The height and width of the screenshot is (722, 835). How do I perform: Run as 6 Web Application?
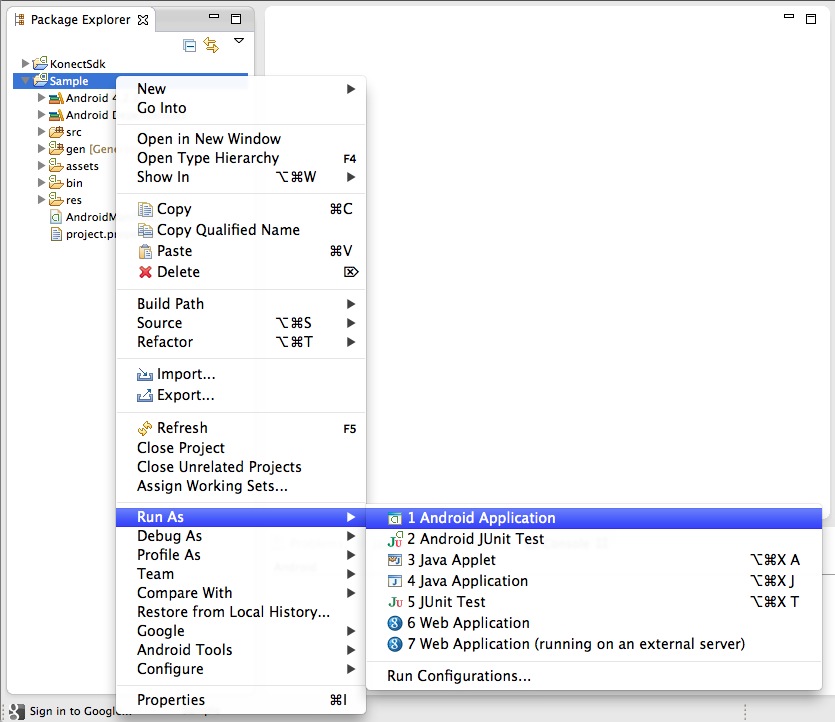point(594,623)
